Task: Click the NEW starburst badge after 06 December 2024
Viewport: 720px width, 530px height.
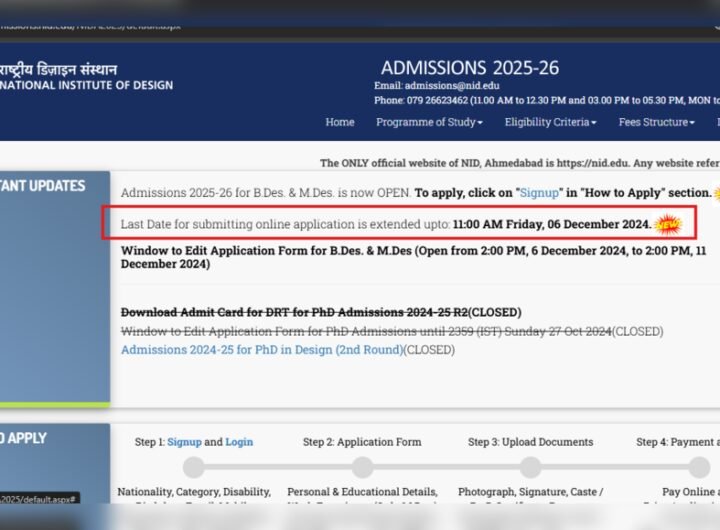Action: tap(668, 225)
